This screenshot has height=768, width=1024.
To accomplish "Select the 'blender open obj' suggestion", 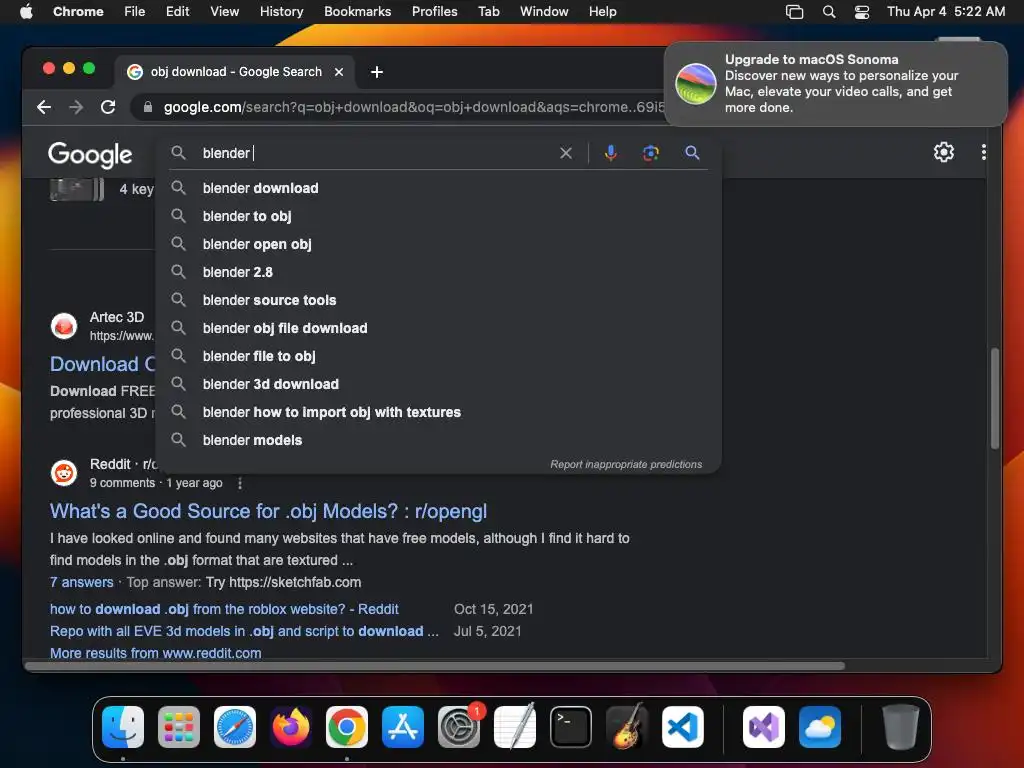I will tap(439, 244).
